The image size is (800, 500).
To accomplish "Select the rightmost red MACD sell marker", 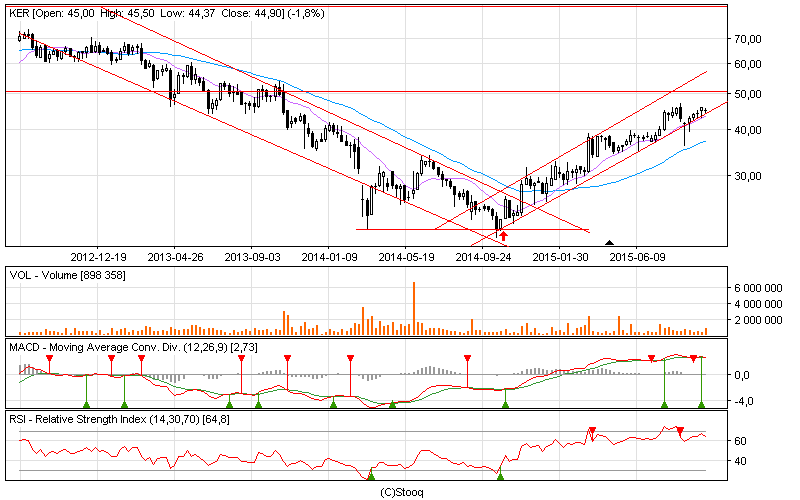I will coord(693,359).
